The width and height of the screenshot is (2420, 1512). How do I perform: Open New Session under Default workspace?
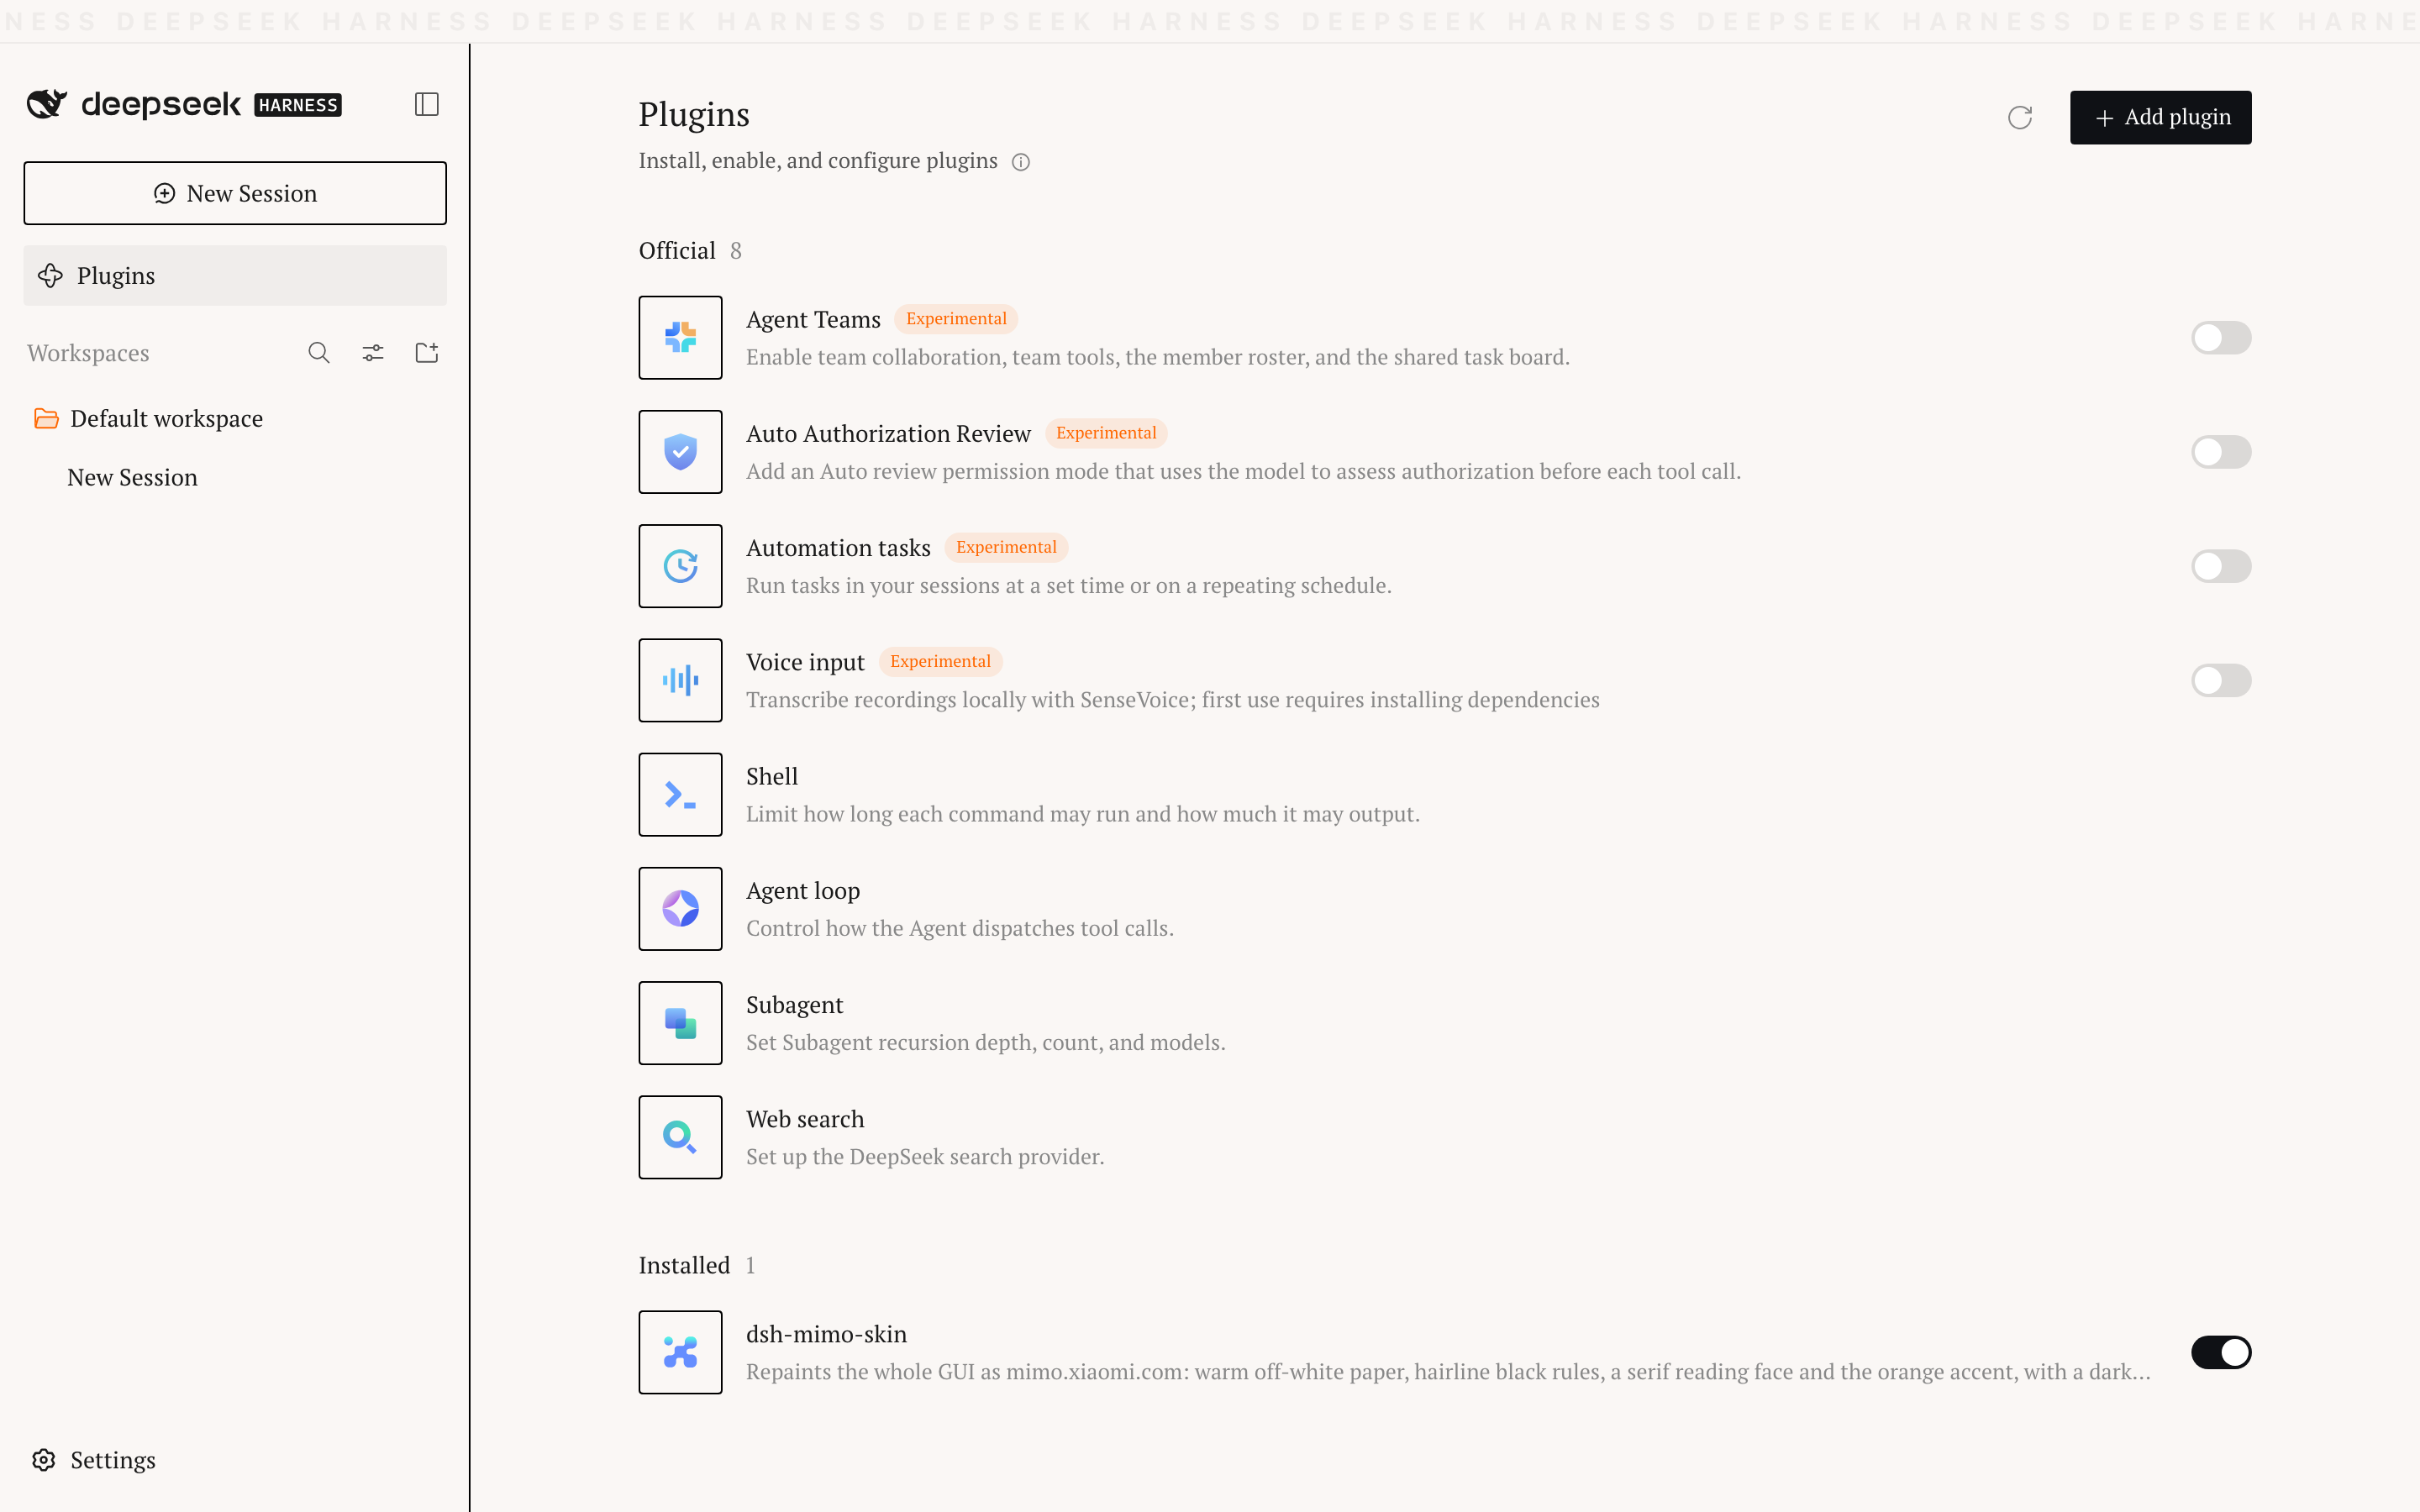click(x=133, y=478)
